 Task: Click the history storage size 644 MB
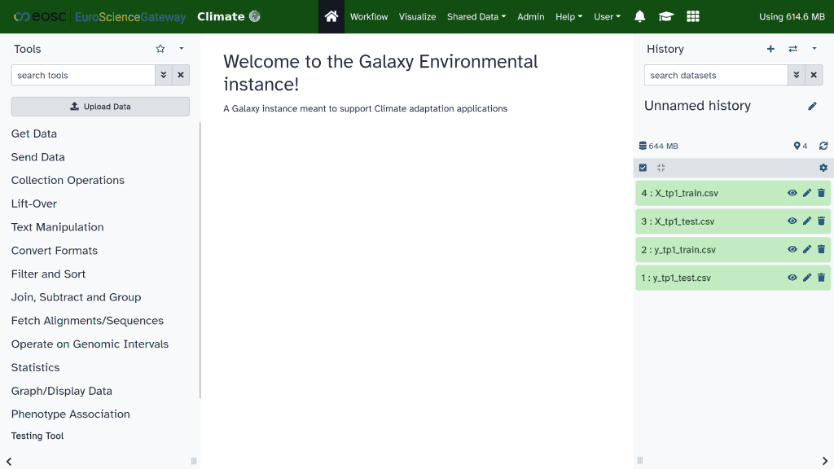(x=658, y=146)
